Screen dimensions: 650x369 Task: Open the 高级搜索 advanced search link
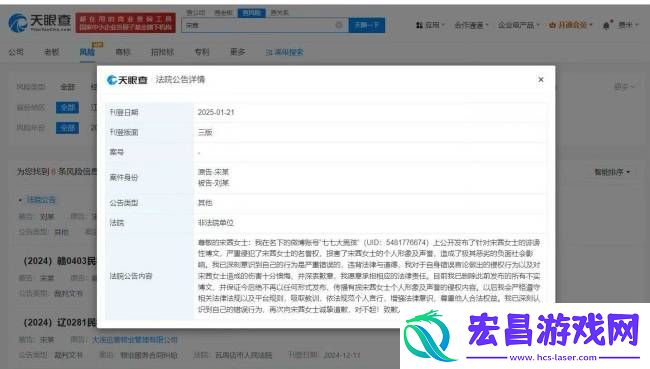284,52
